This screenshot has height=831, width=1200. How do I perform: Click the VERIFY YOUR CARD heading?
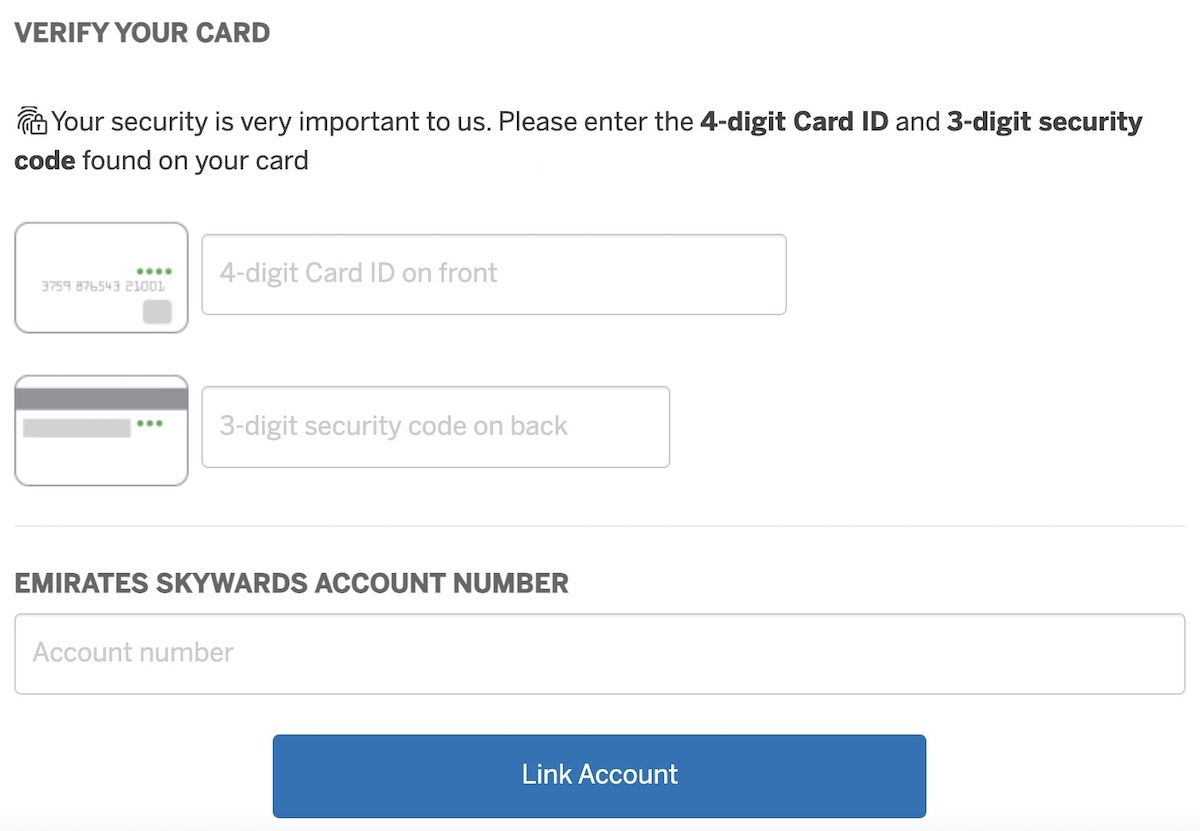point(142,33)
